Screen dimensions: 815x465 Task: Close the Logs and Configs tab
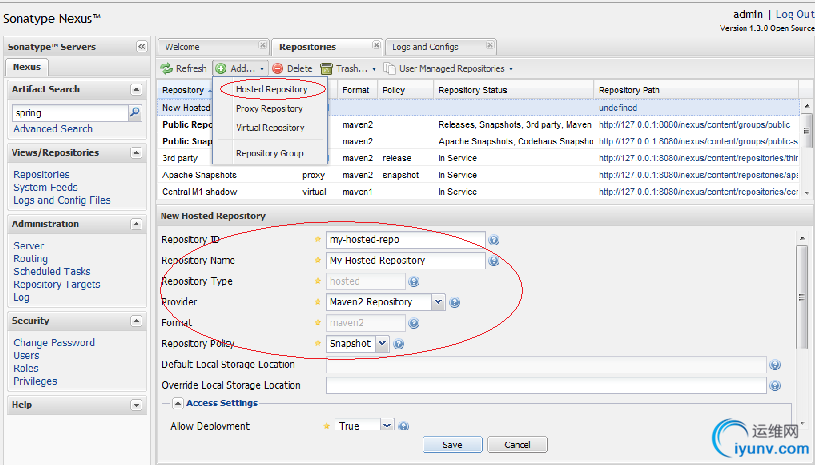[x=490, y=46]
